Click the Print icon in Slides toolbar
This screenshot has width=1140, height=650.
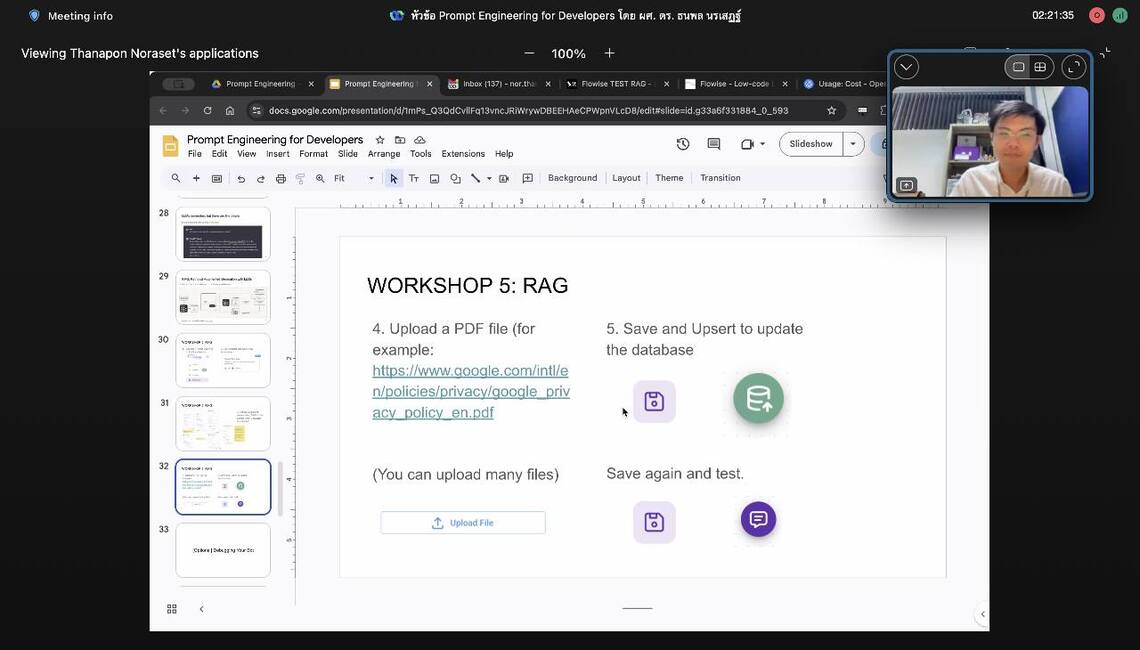coord(280,179)
